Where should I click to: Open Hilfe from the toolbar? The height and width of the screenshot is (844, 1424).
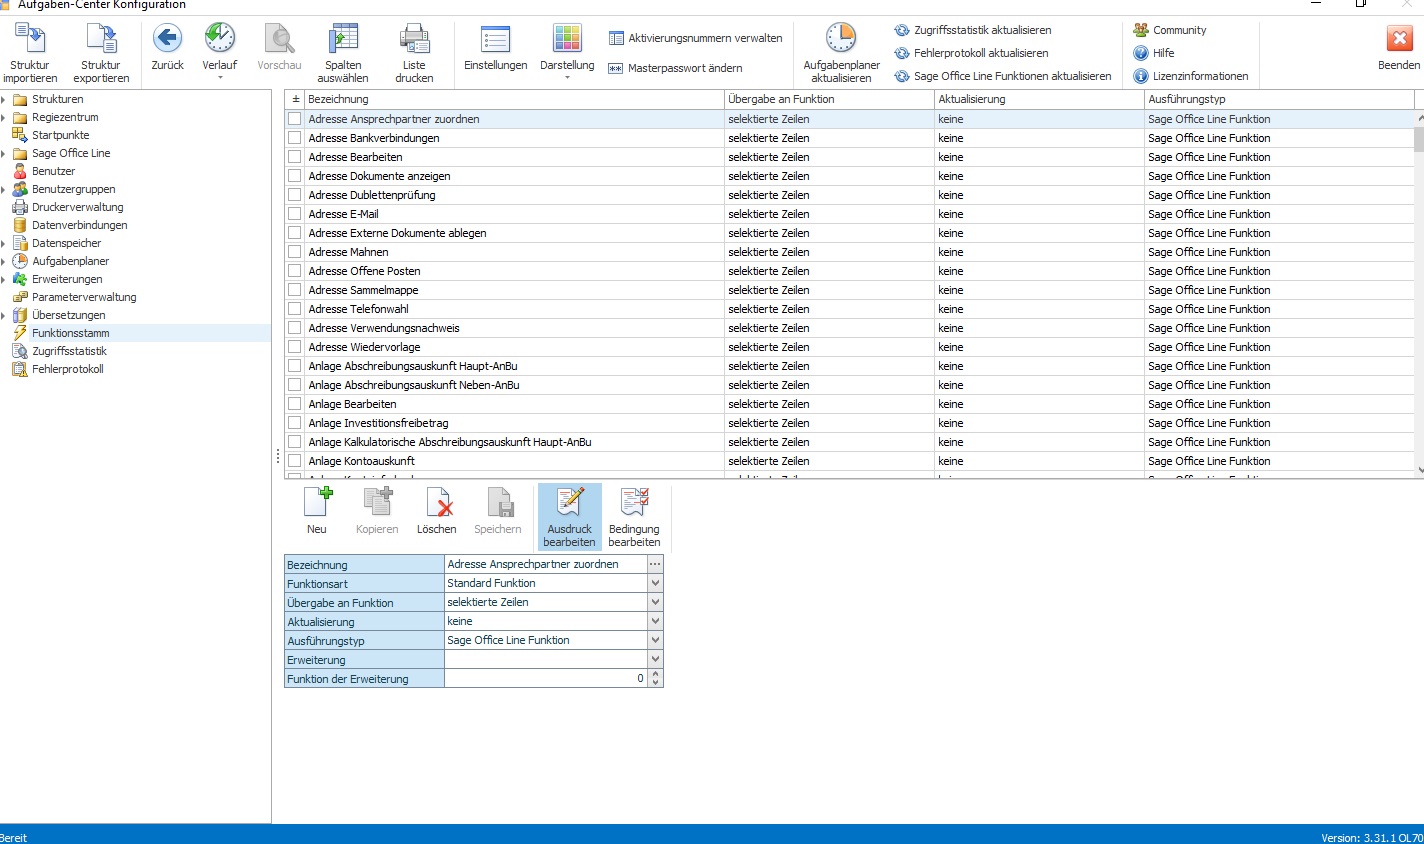pos(1153,53)
